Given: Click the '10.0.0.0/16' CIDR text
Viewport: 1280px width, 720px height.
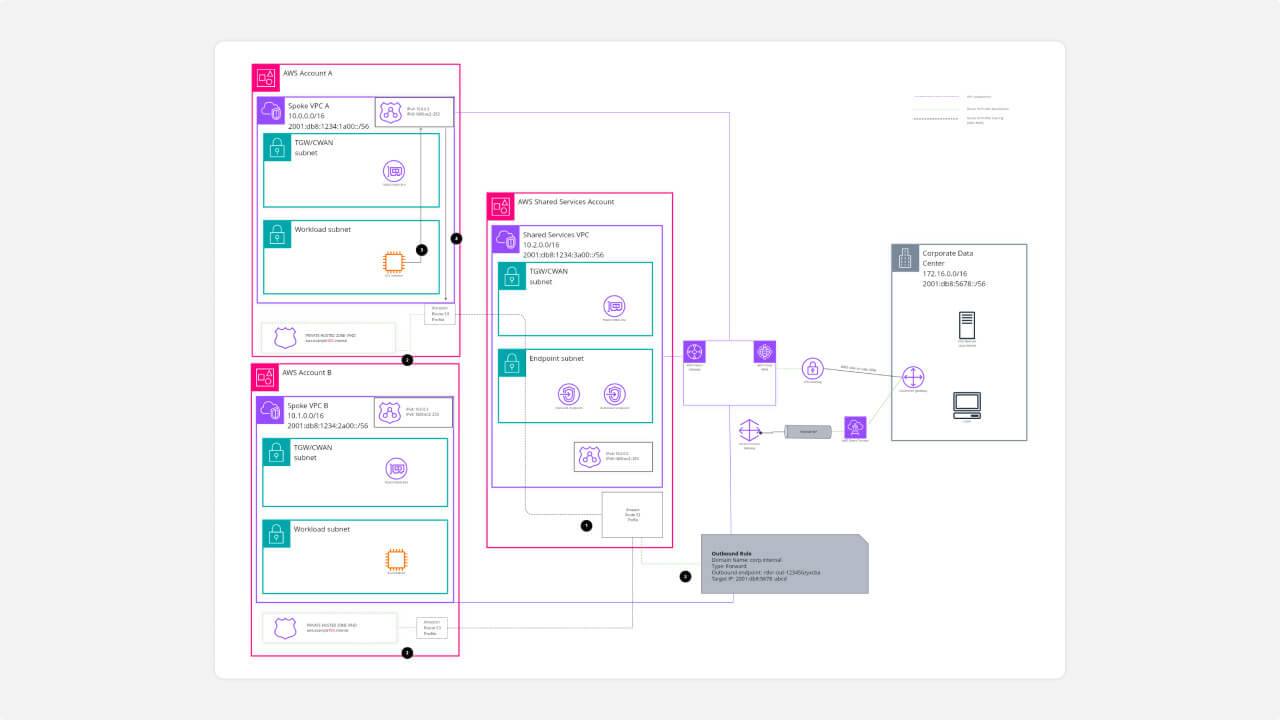Looking at the screenshot, I should [x=308, y=115].
